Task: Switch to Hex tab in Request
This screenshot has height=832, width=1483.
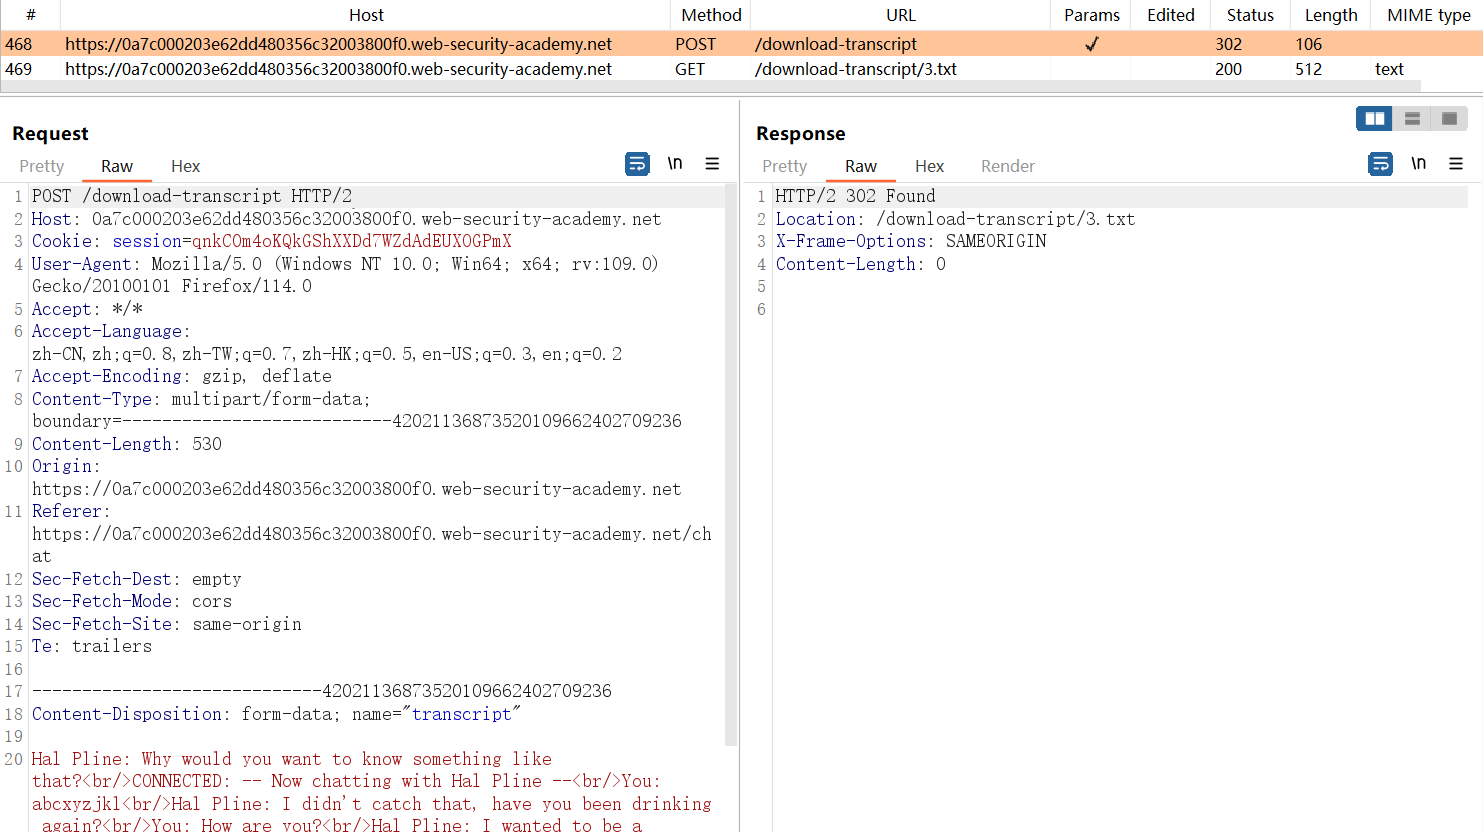Action: [x=185, y=166]
